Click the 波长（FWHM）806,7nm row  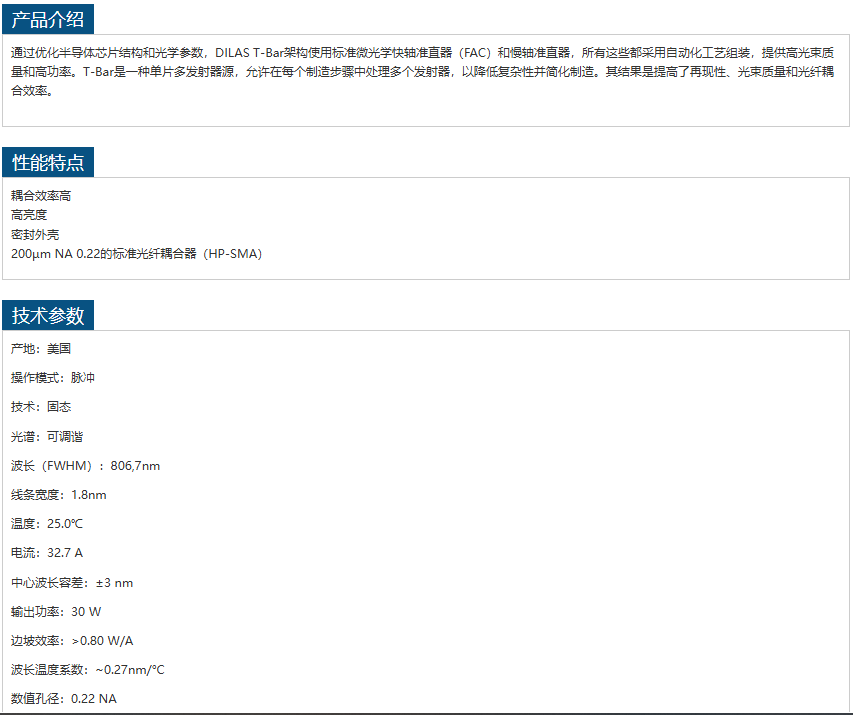point(85,466)
